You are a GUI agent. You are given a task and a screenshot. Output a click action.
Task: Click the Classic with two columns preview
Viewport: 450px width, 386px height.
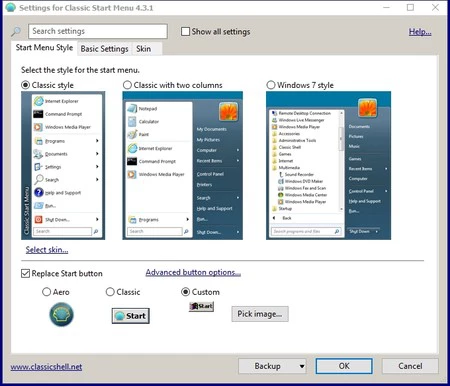coord(183,166)
